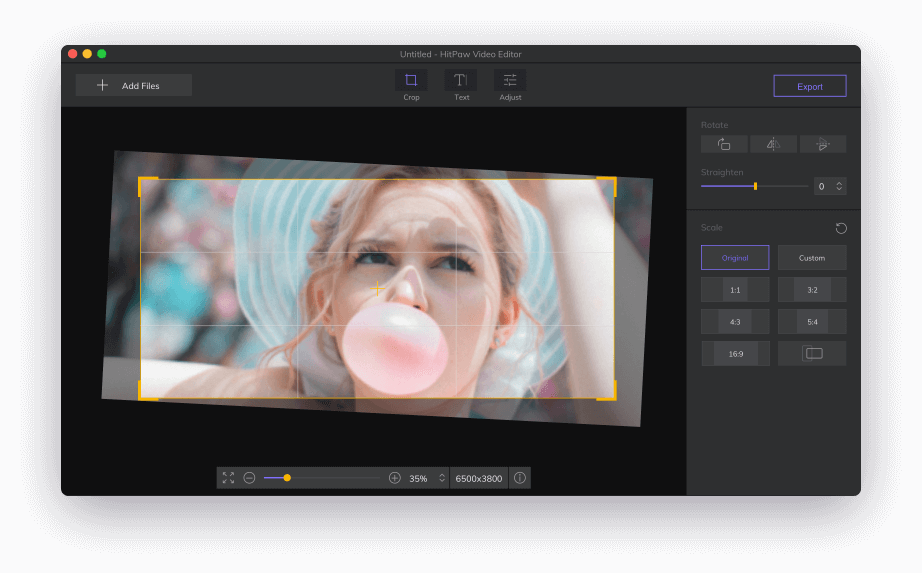The height and width of the screenshot is (573, 922).
Task: Click the fit-to-screen icon
Action: 228,478
